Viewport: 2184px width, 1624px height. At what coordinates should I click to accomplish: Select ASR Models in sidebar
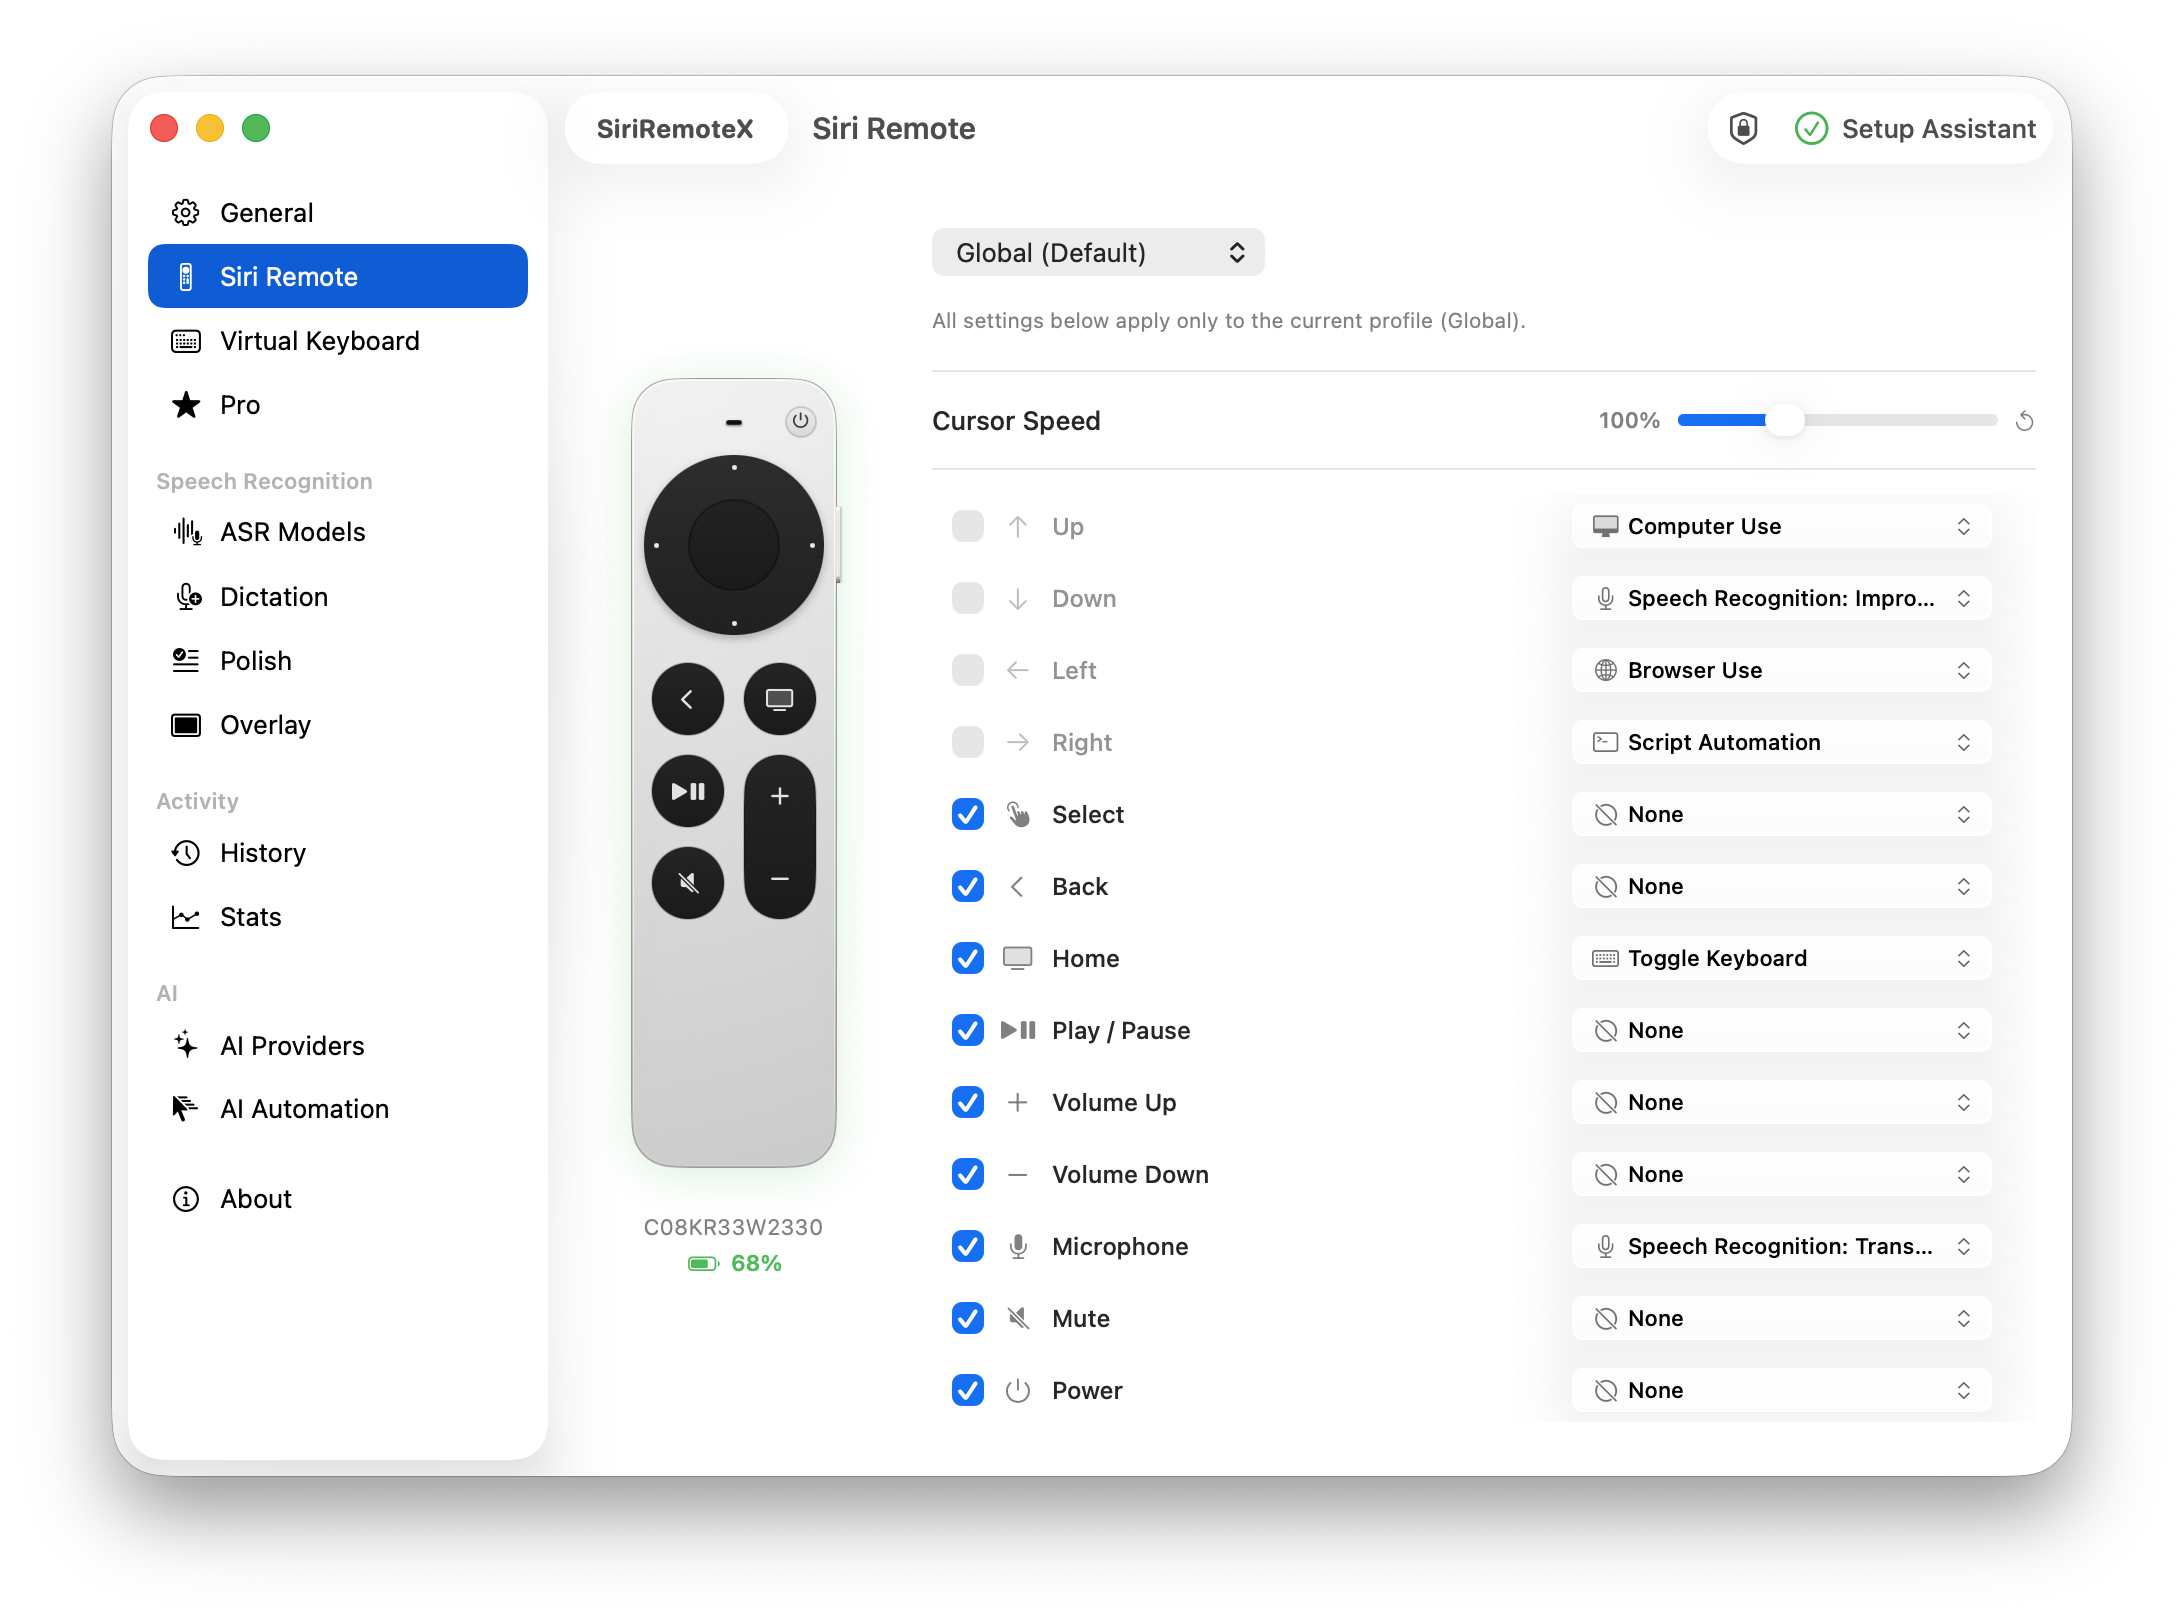[x=338, y=533]
